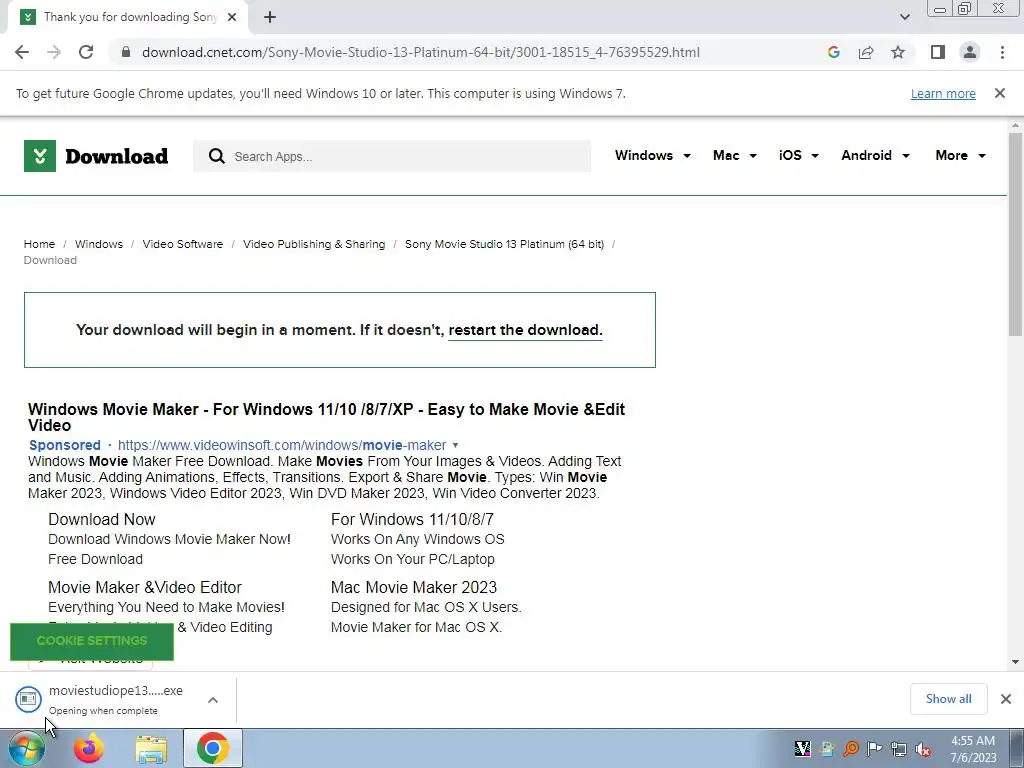Click the videowinsoft.com ad URL
This screenshot has width=1024, height=768.
pos(281,445)
